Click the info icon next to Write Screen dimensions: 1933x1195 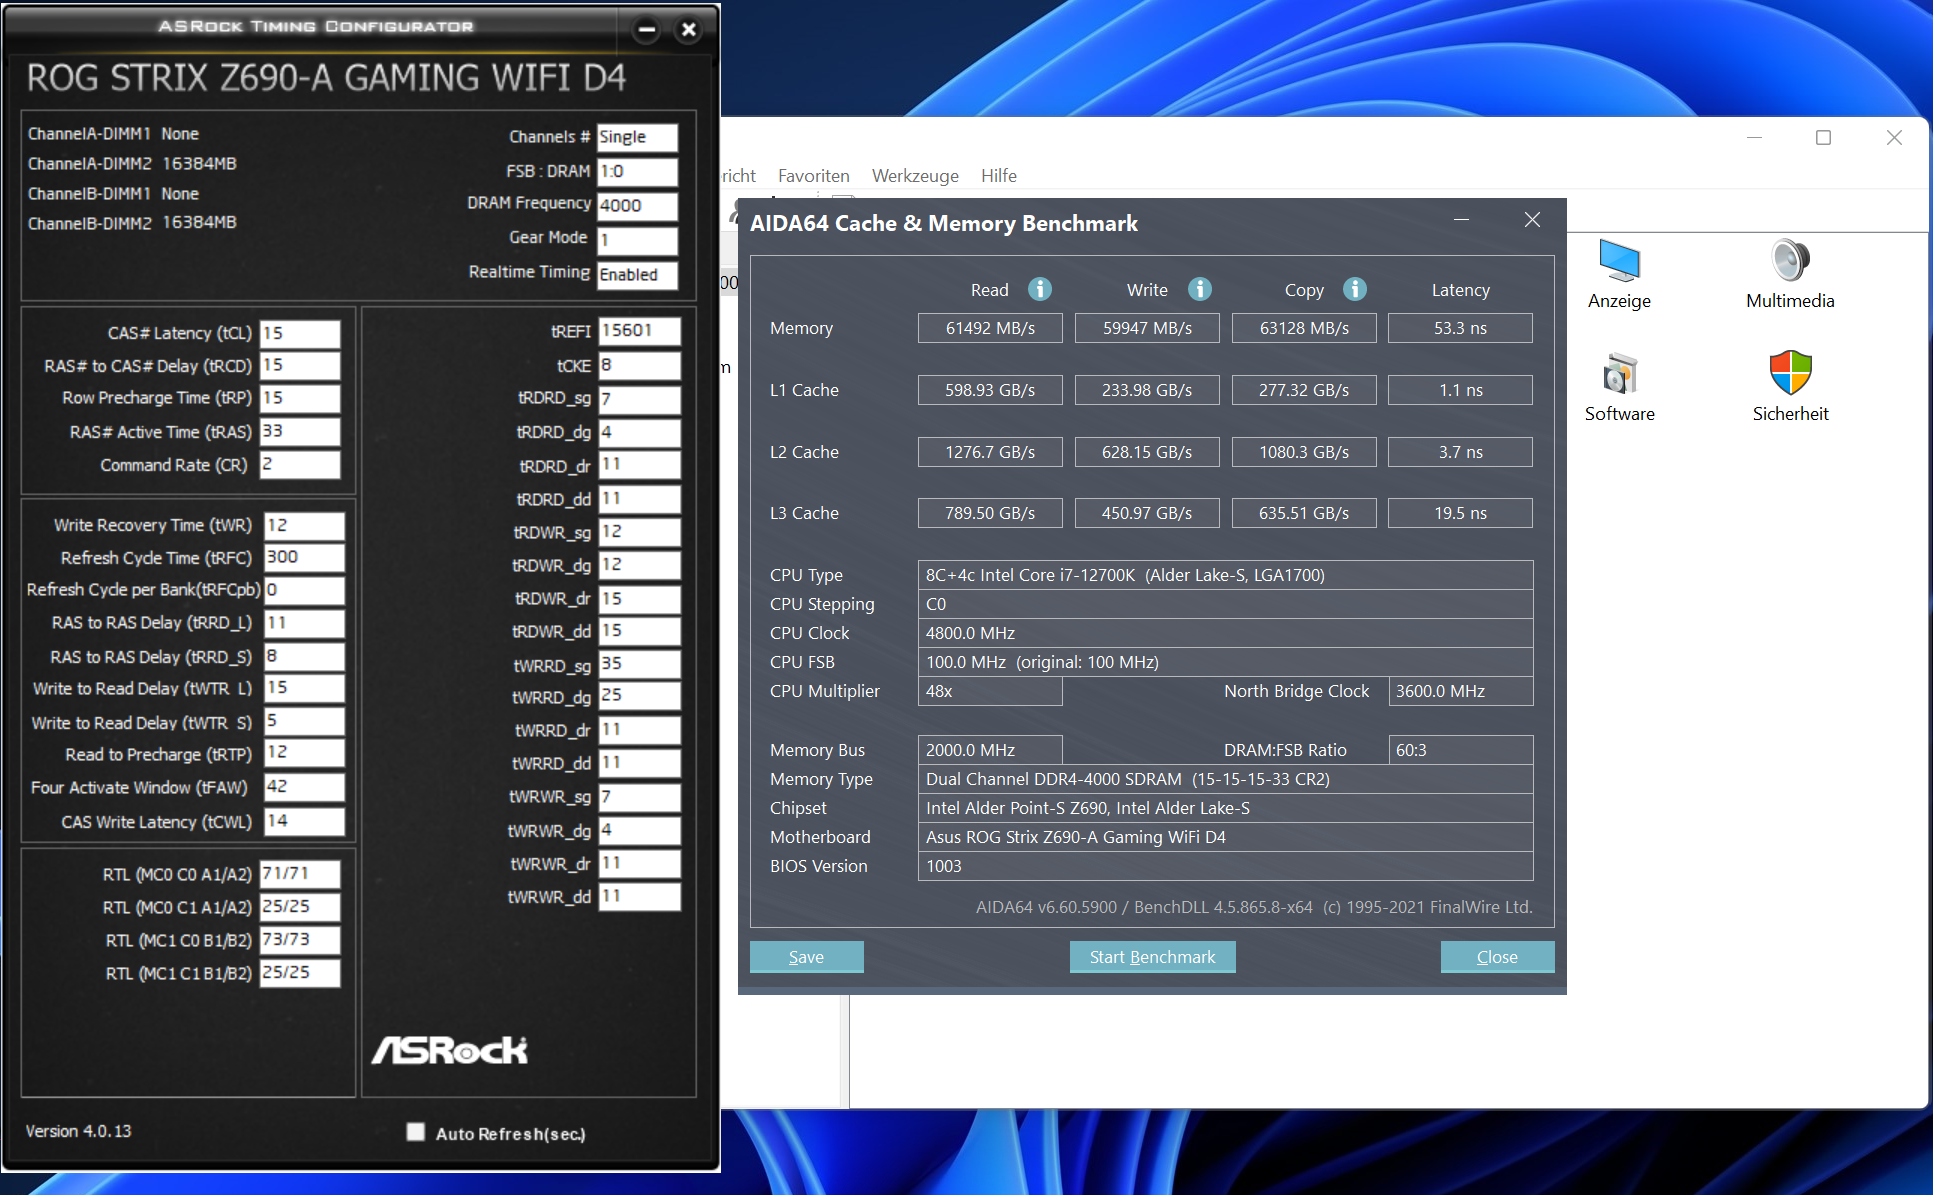(x=1200, y=289)
